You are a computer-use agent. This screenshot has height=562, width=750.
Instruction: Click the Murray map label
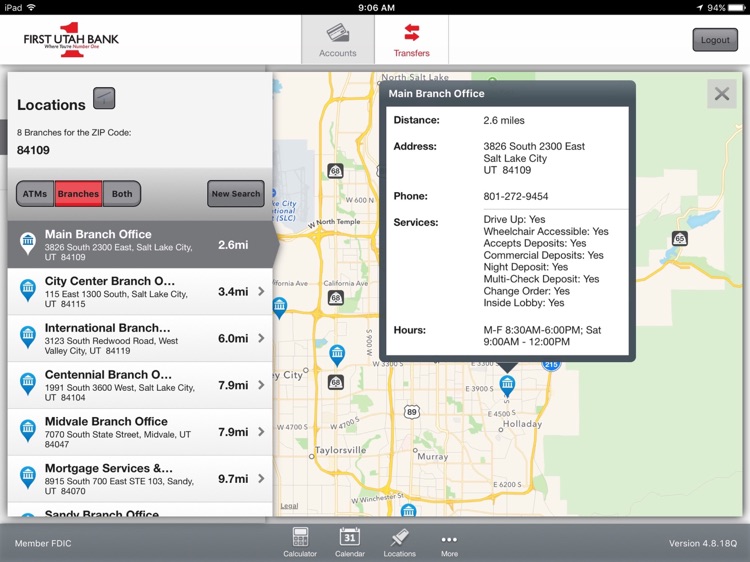[432, 456]
